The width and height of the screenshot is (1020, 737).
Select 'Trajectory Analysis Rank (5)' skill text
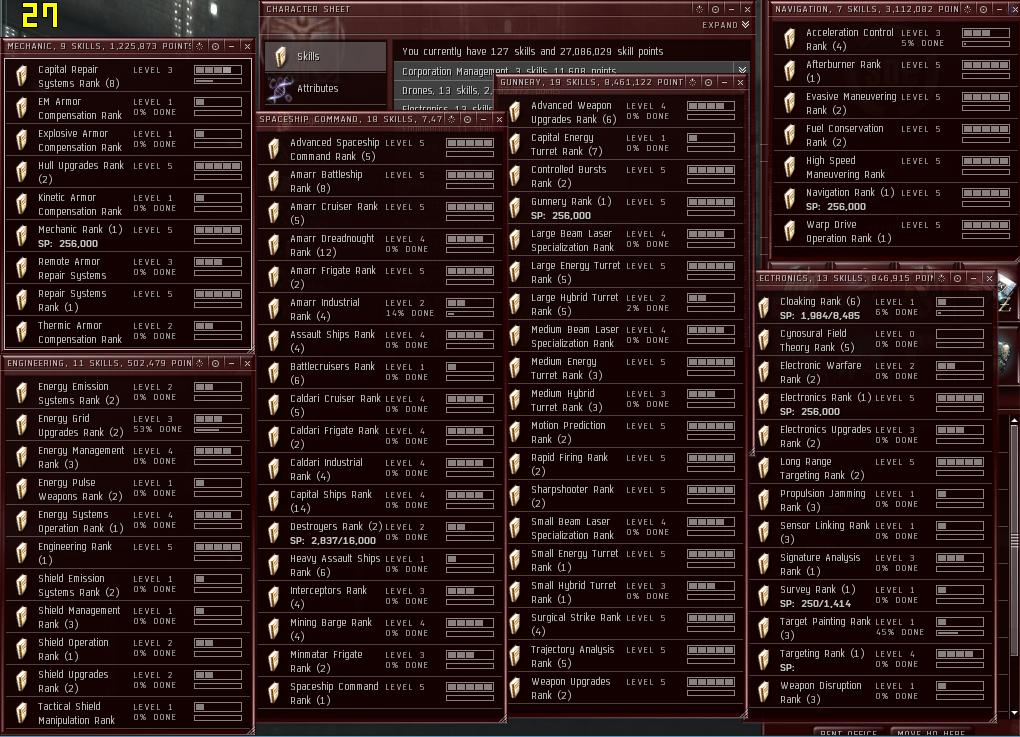coord(572,656)
